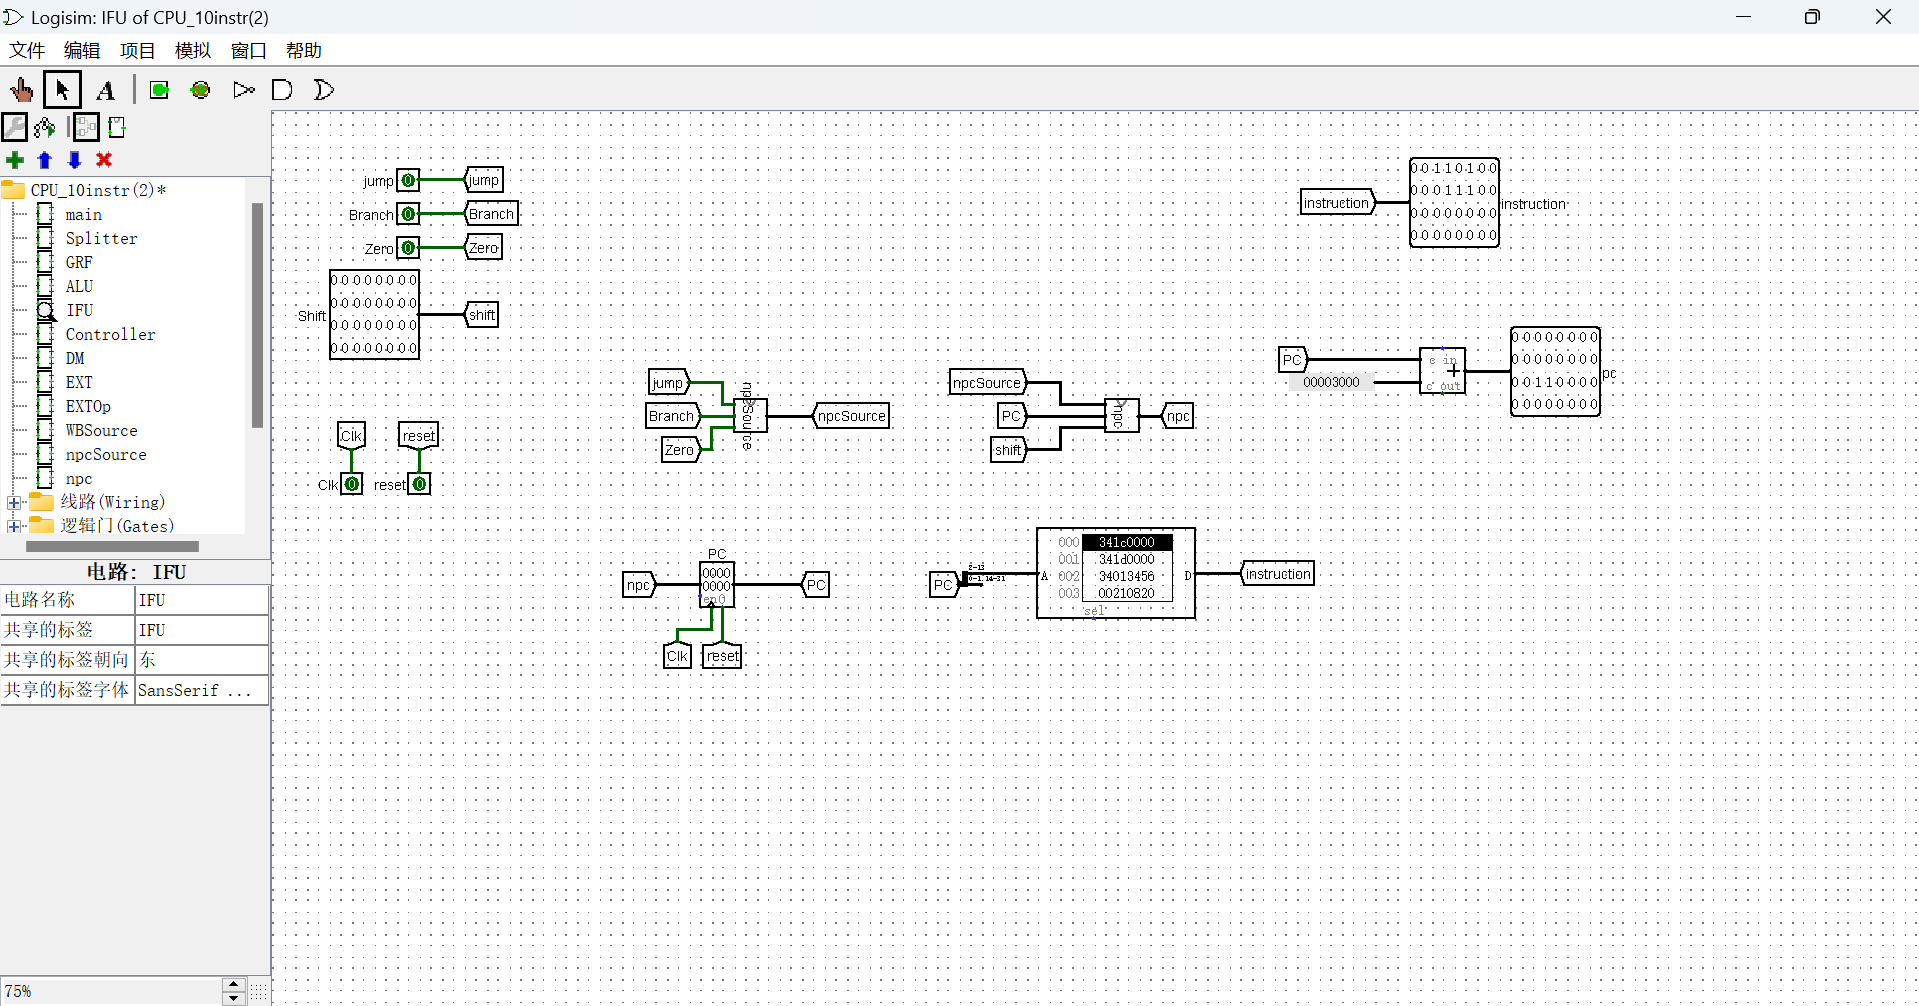This screenshot has width=1919, height=1006.
Task: Edit the 电路名称 value field
Action: 202,600
